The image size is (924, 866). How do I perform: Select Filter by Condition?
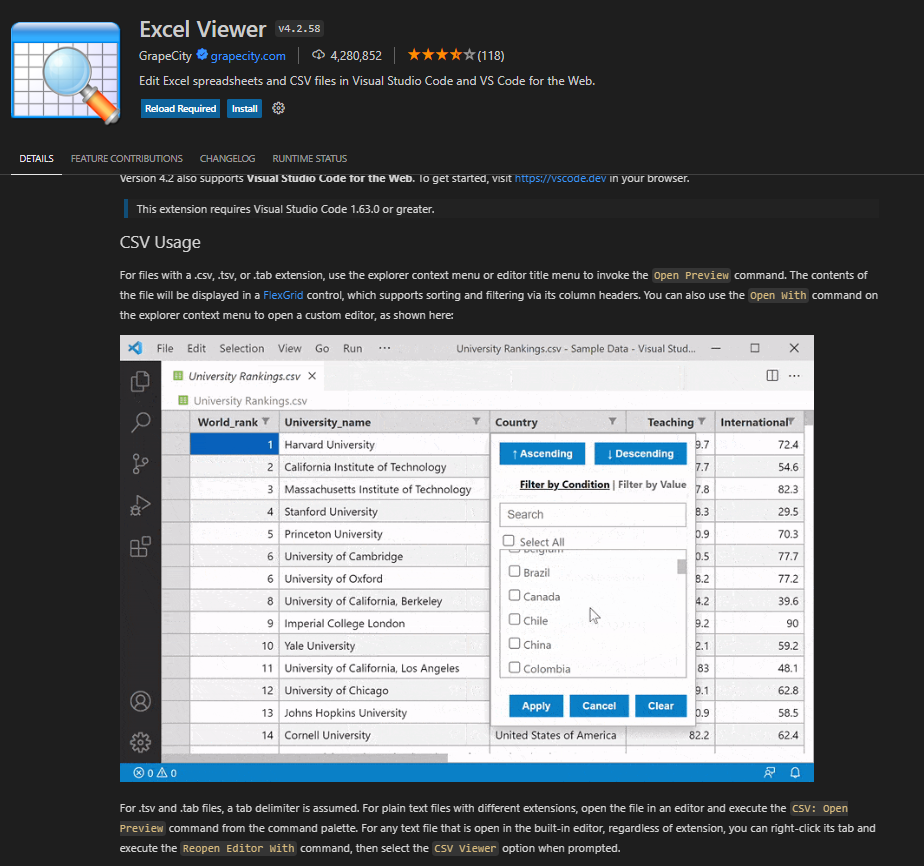[x=565, y=484]
